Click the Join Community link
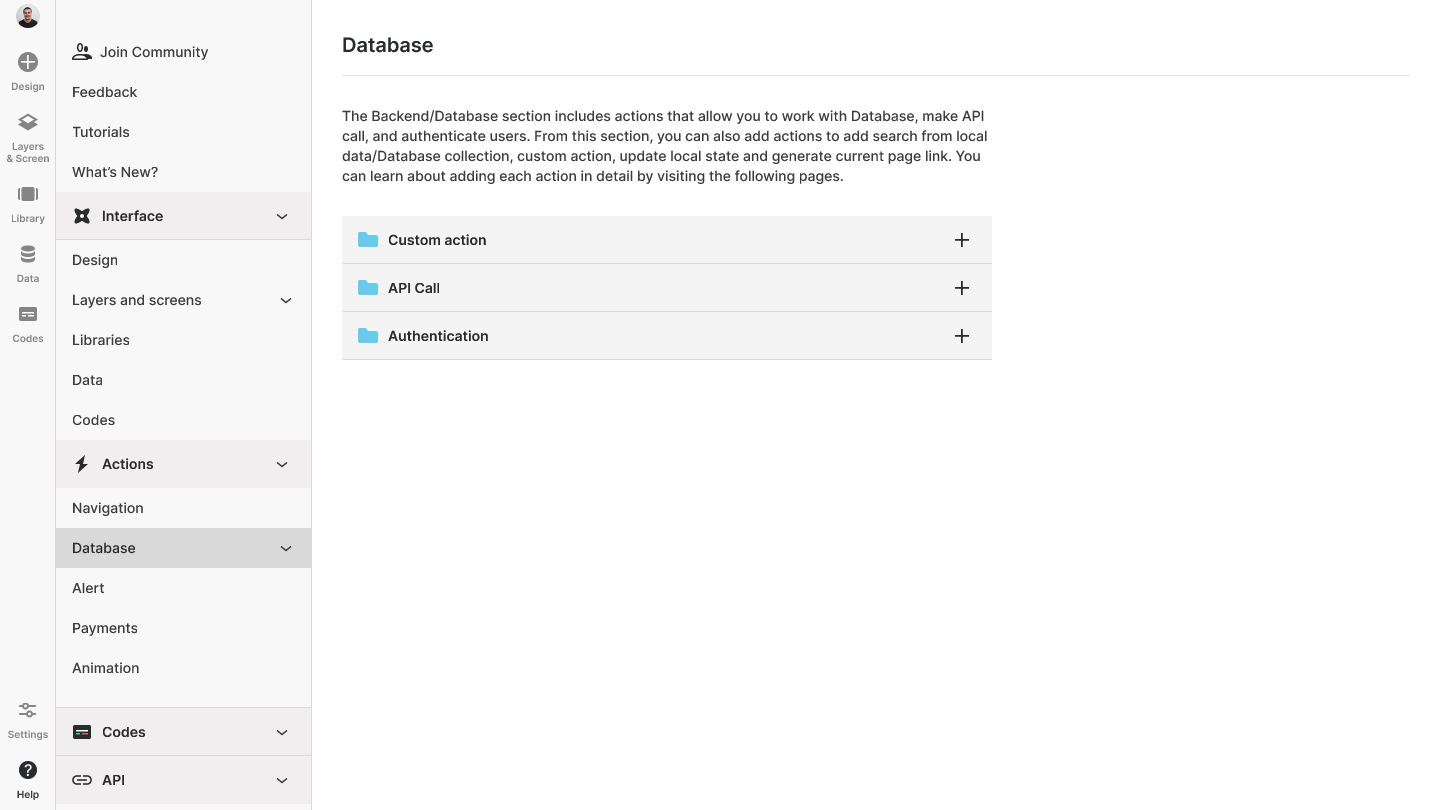The image size is (1440, 810). click(x=153, y=52)
